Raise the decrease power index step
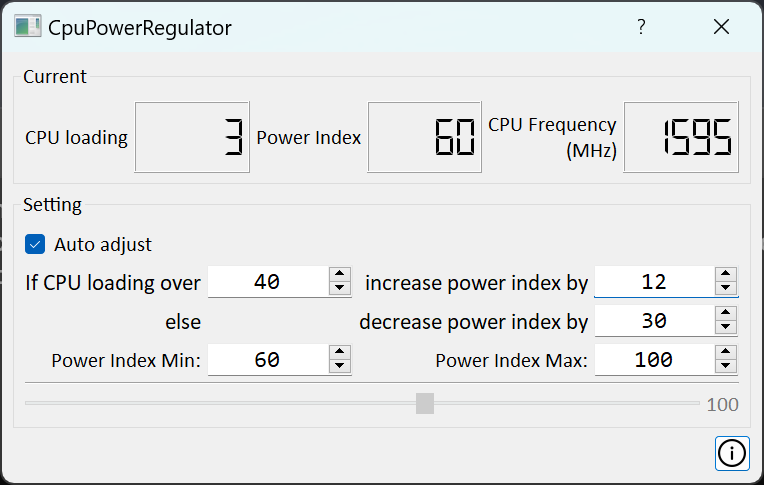The width and height of the screenshot is (764, 485). (x=727, y=314)
